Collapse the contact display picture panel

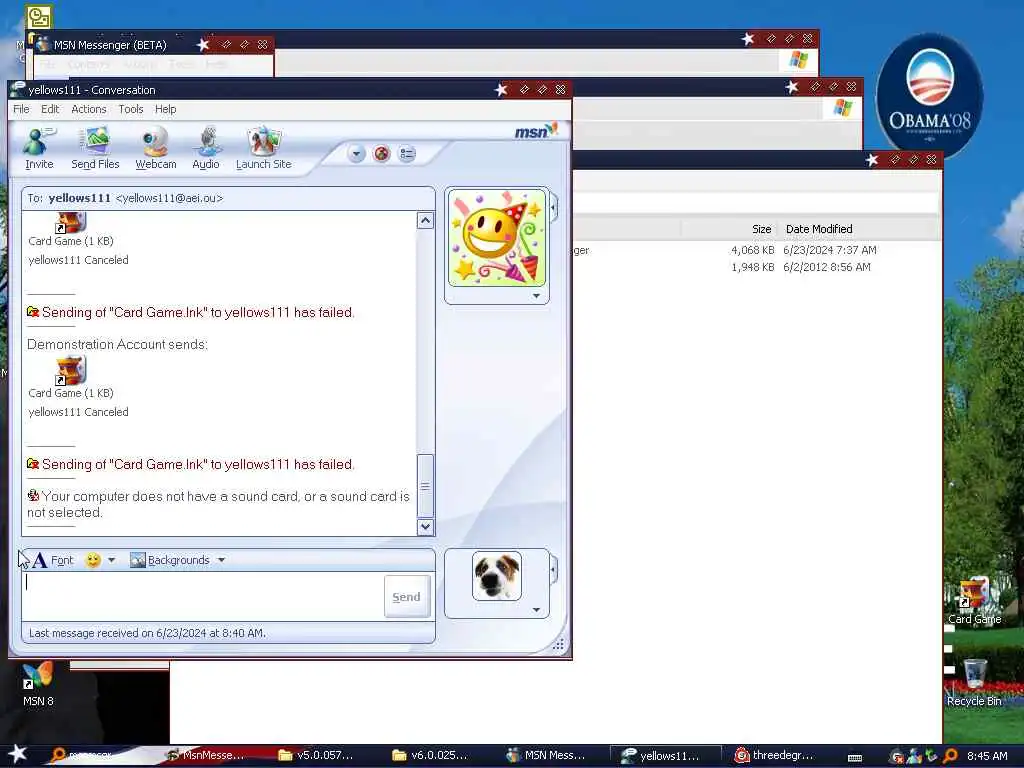(x=554, y=208)
